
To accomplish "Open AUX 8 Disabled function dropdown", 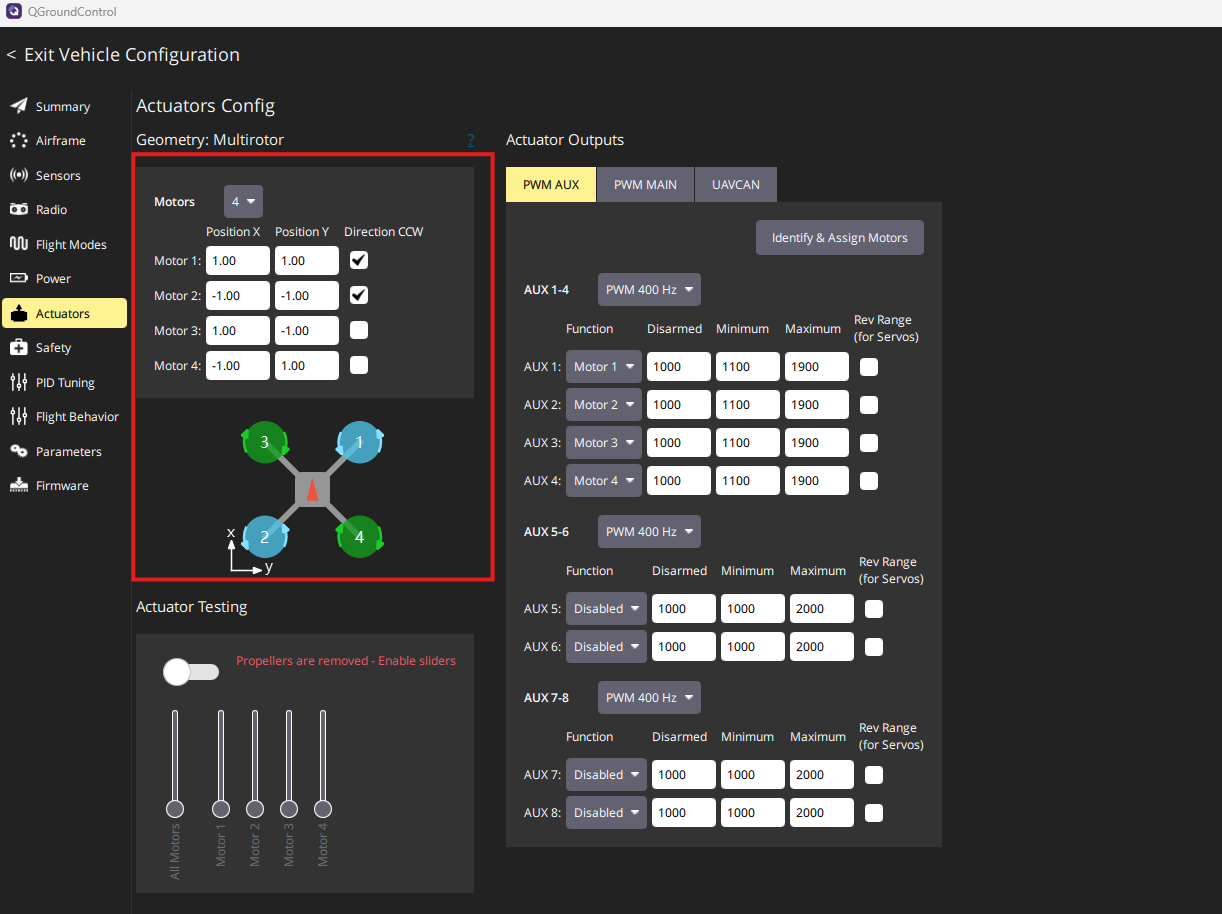I will coord(606,813).
